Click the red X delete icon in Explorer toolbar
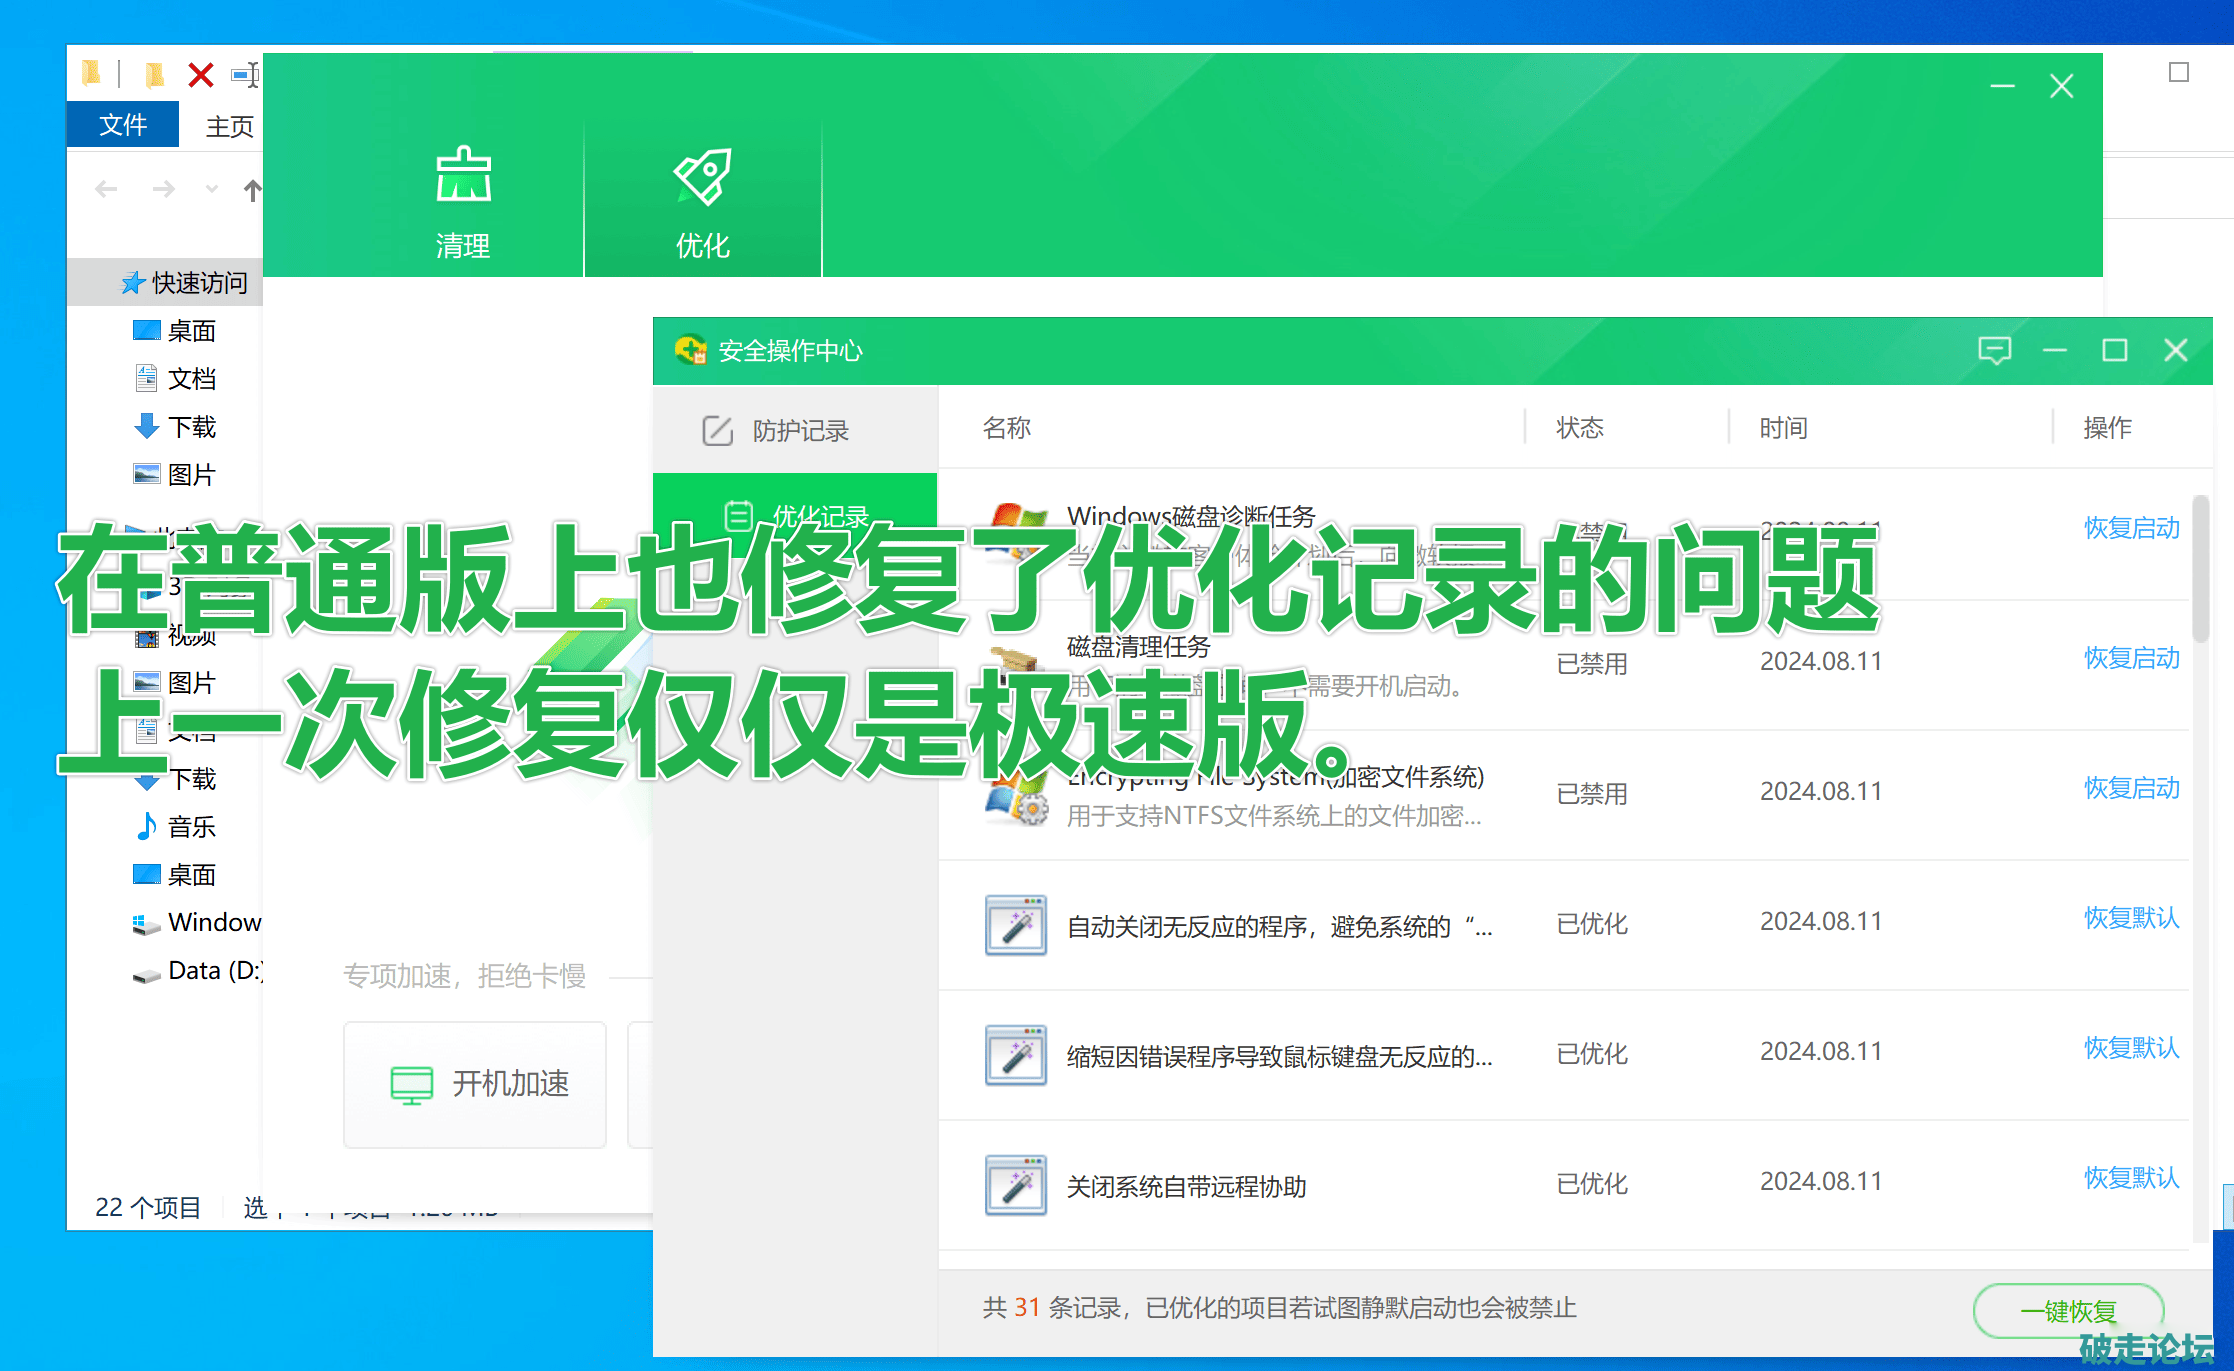 tap(201, 75)
